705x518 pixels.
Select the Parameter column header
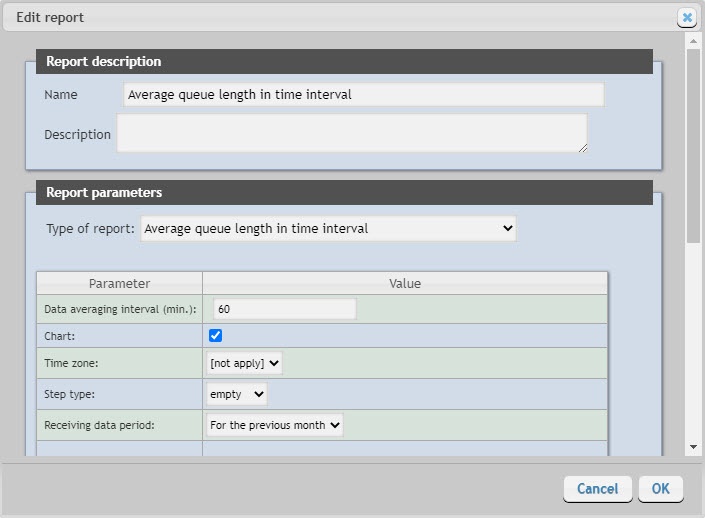119,283
